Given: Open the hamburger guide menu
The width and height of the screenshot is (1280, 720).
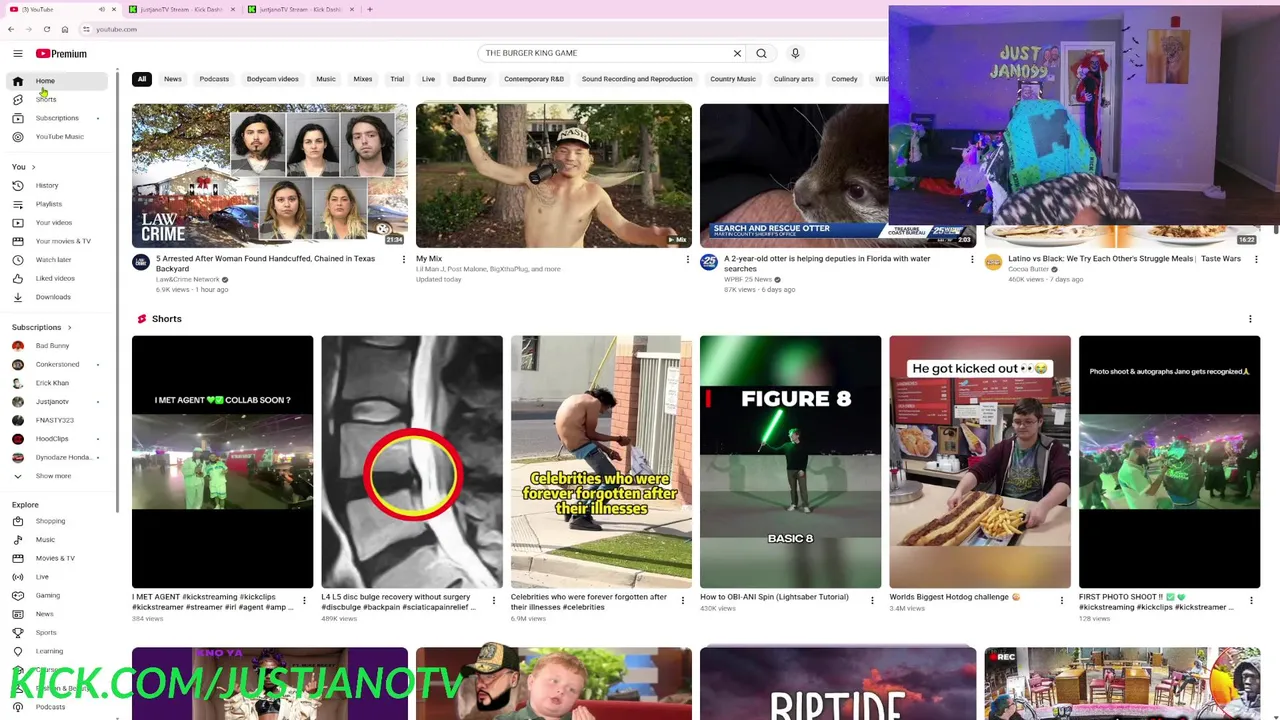Looking at the screenshot, I should tap(17, 53).
